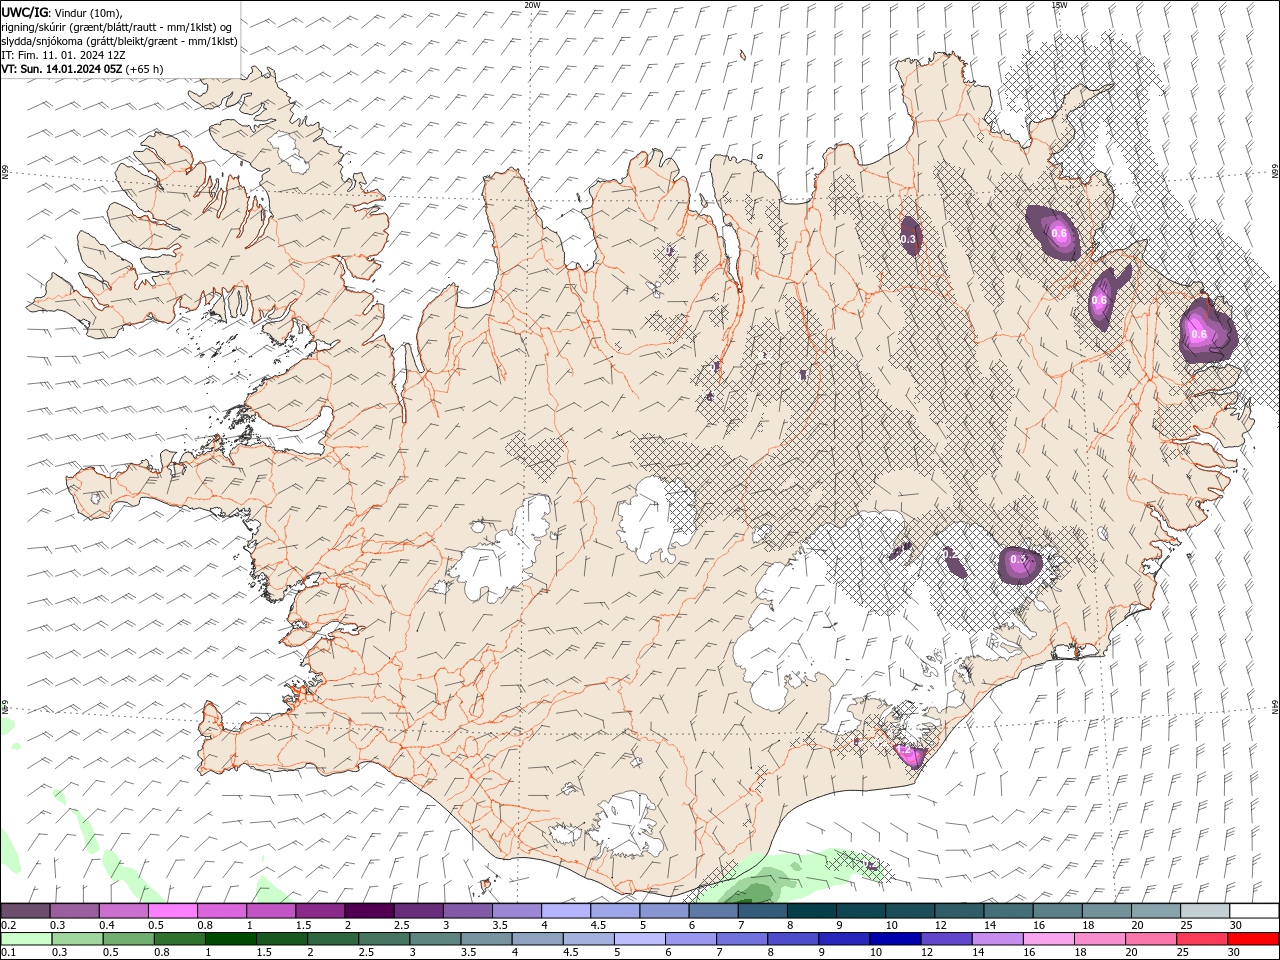Viewport: 1280px width, 960px height.
Task: Click the 'slydda/snjókoma' legend description line
Action: pyautogui.click(x=119, y=41)
